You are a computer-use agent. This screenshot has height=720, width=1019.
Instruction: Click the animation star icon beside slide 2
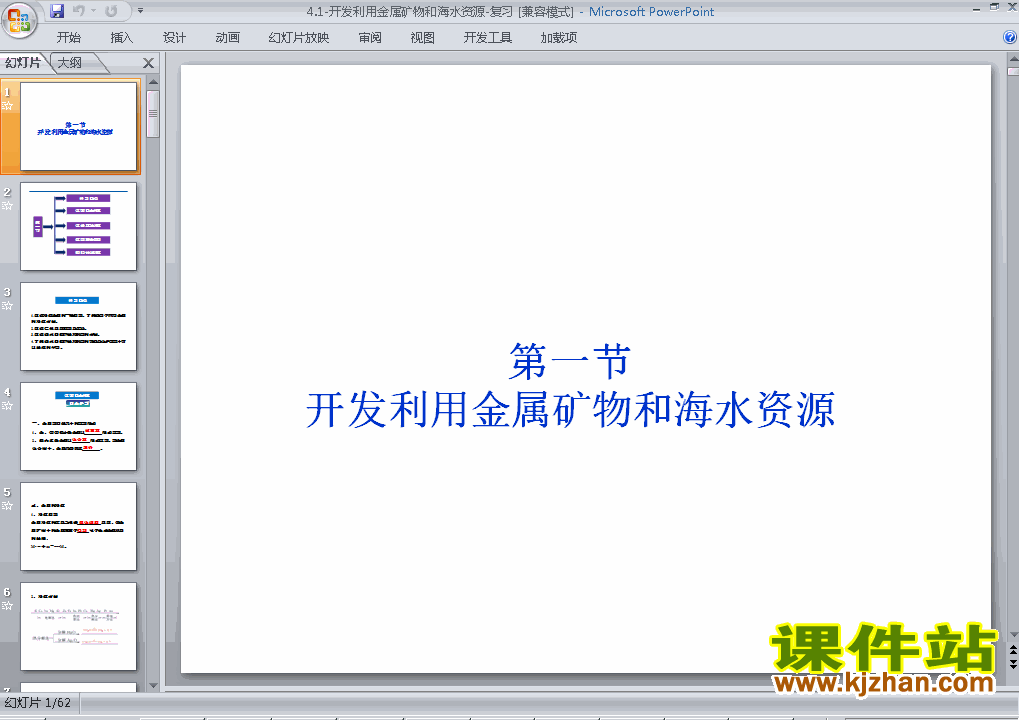(8, 205)
